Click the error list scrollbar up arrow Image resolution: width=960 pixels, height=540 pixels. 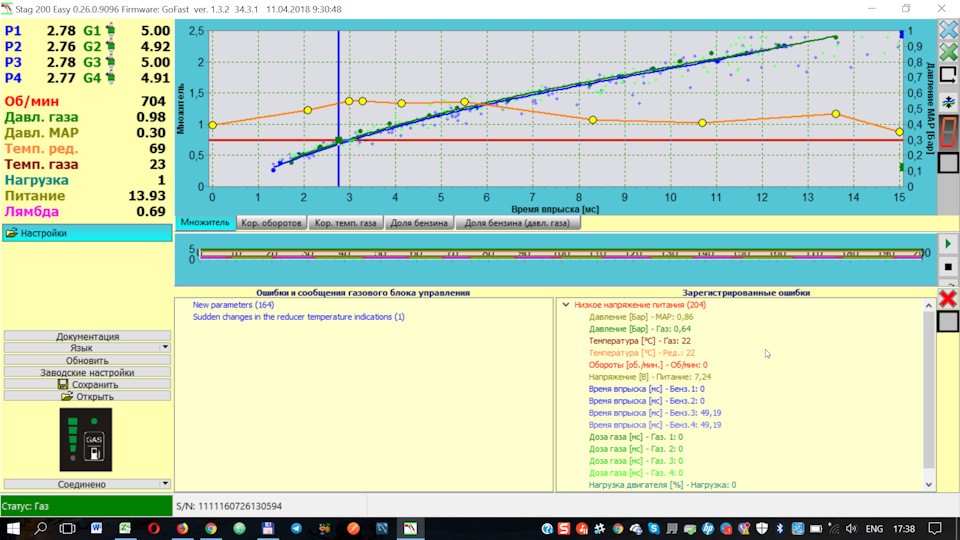929,305
